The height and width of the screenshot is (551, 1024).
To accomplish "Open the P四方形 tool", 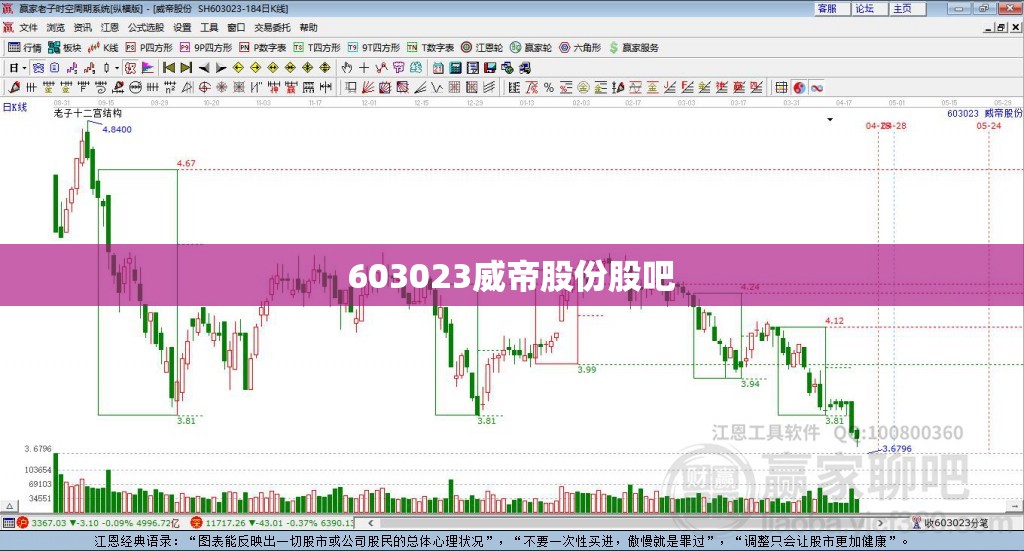I will (149, 47).
